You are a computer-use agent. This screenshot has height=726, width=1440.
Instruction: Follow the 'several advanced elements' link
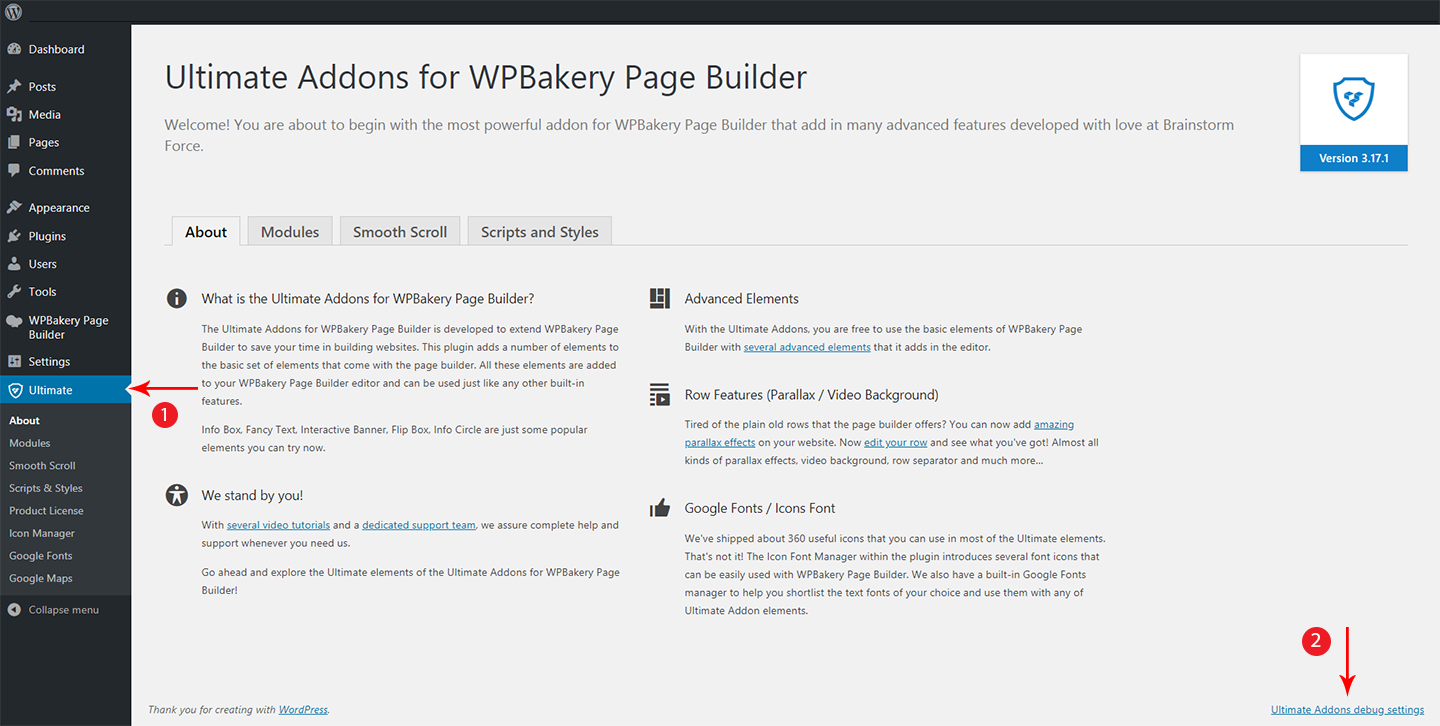click(807, 347)
